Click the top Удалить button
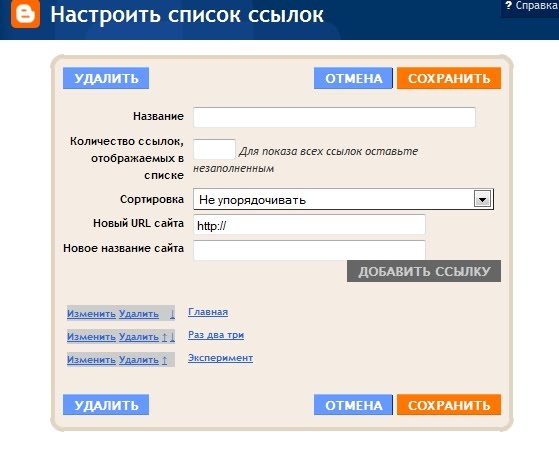This screenshot has width=559, height=451. tap(106, 78)
